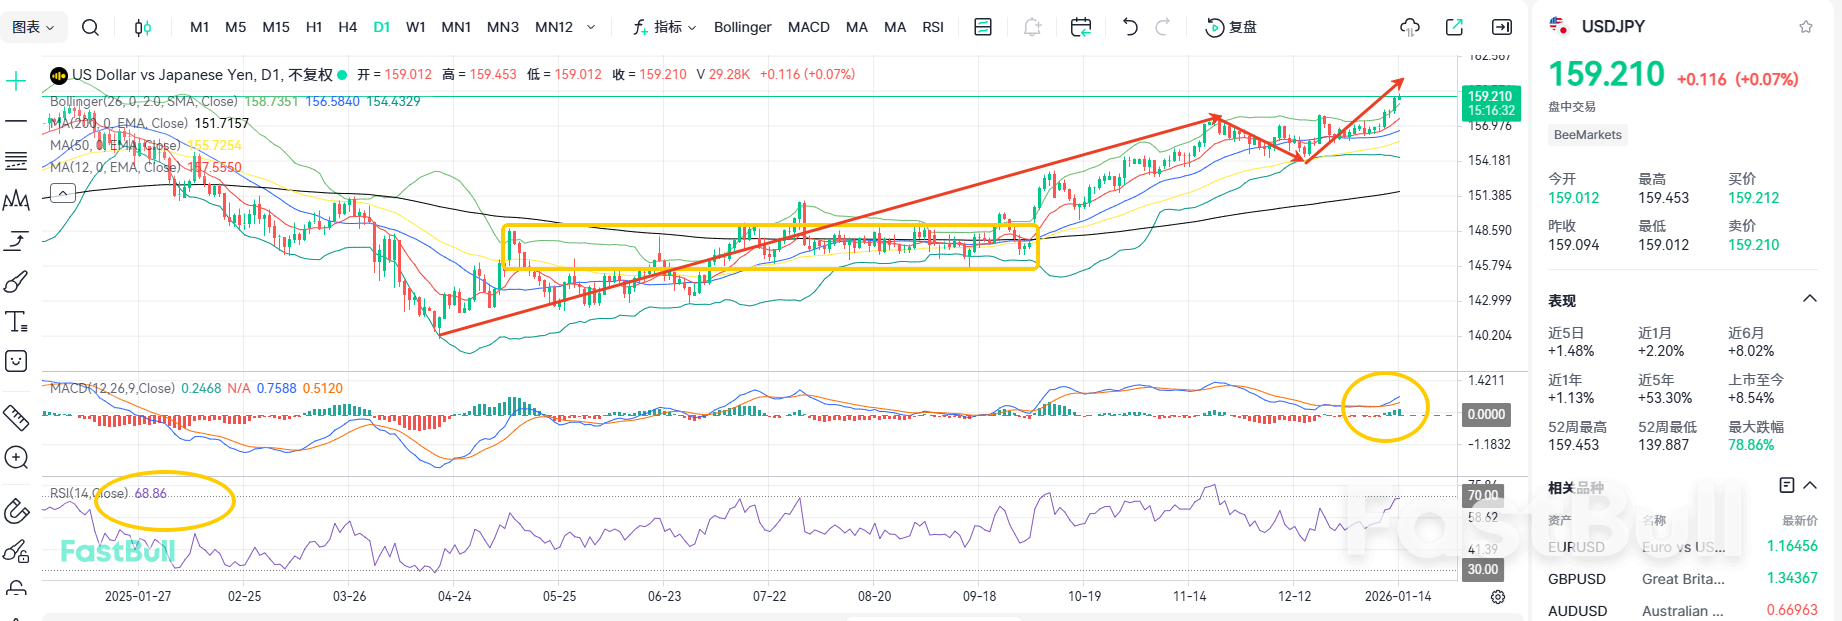This screenshot has height=621, width=1842.
Task: Toggle USDJPY favorite star
Action: pos(1806,27)
